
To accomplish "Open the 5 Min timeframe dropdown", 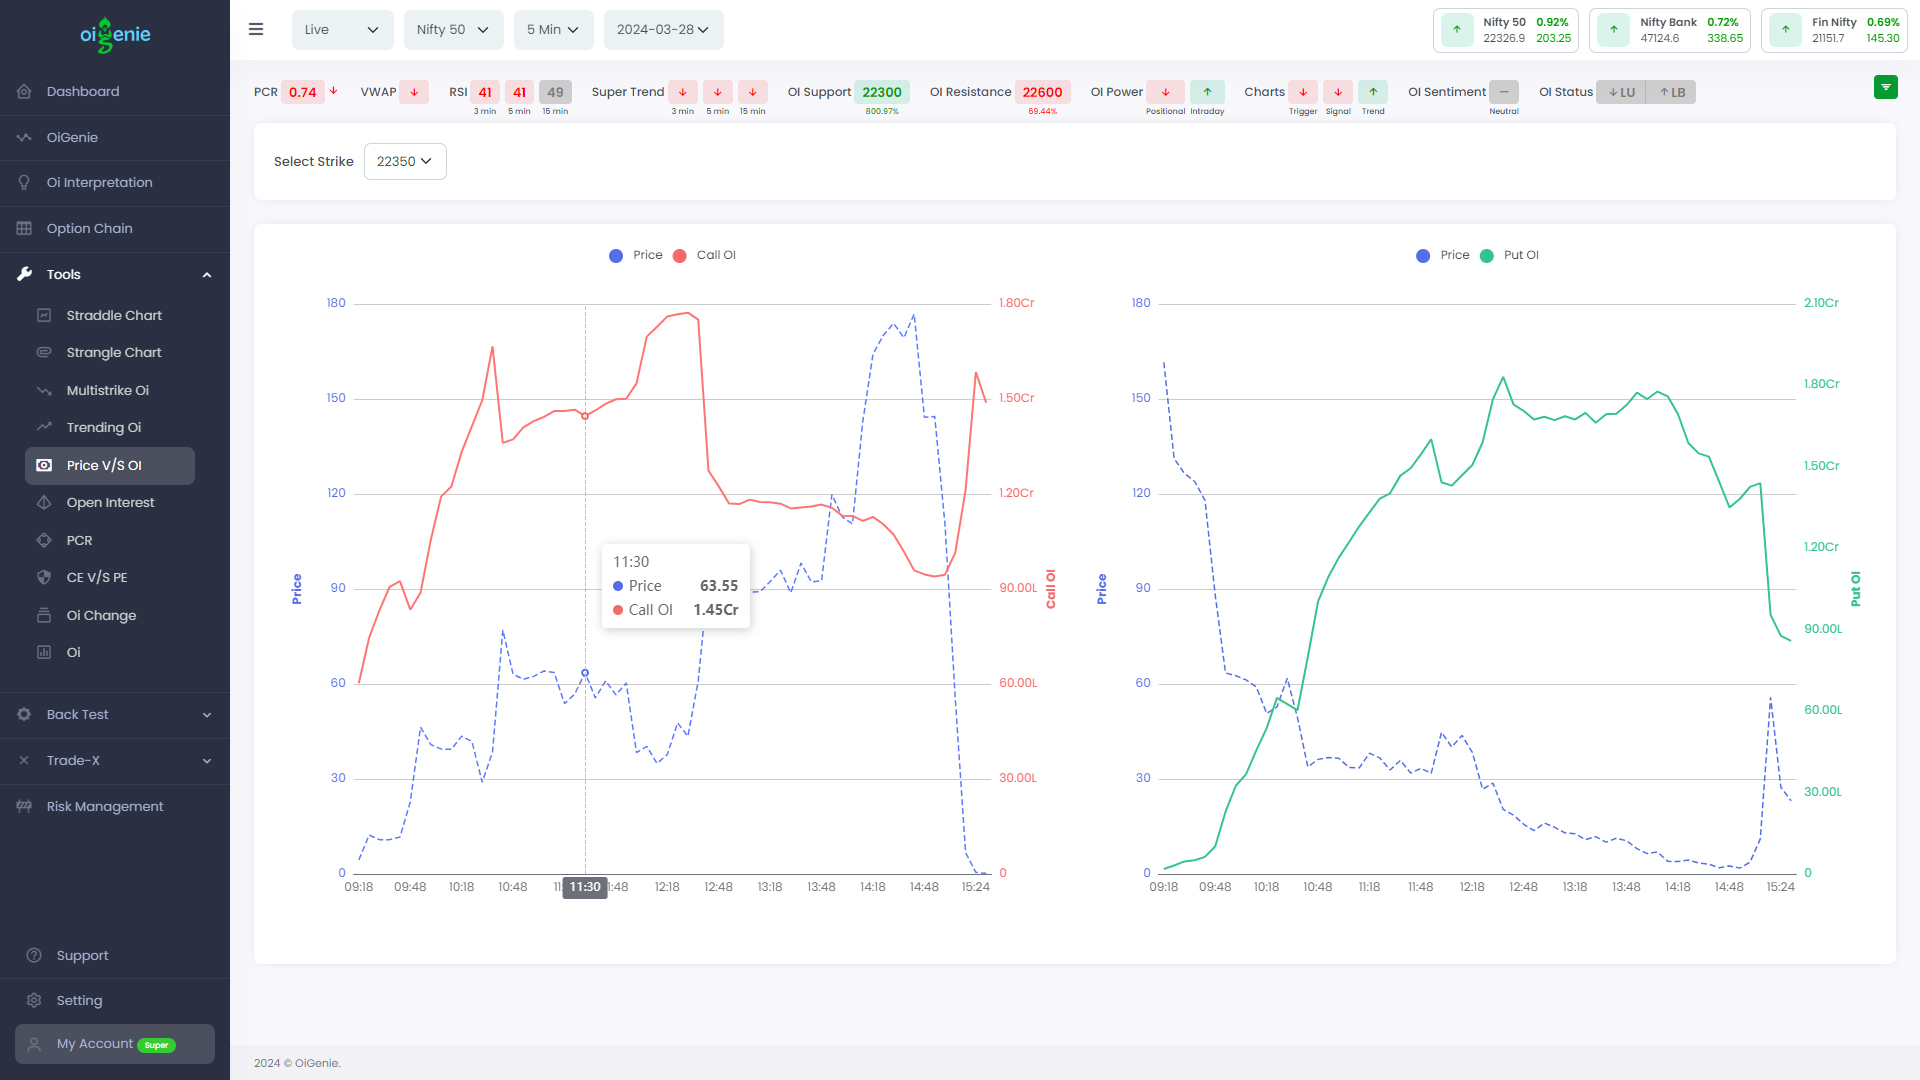I will [x=553, y=29].
